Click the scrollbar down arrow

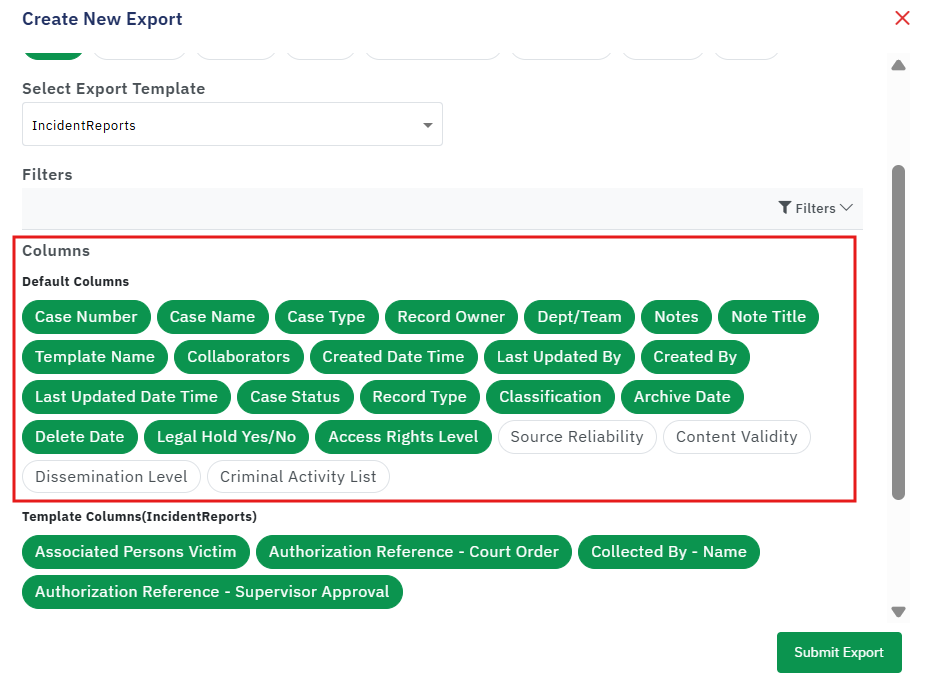coord(898,612)
